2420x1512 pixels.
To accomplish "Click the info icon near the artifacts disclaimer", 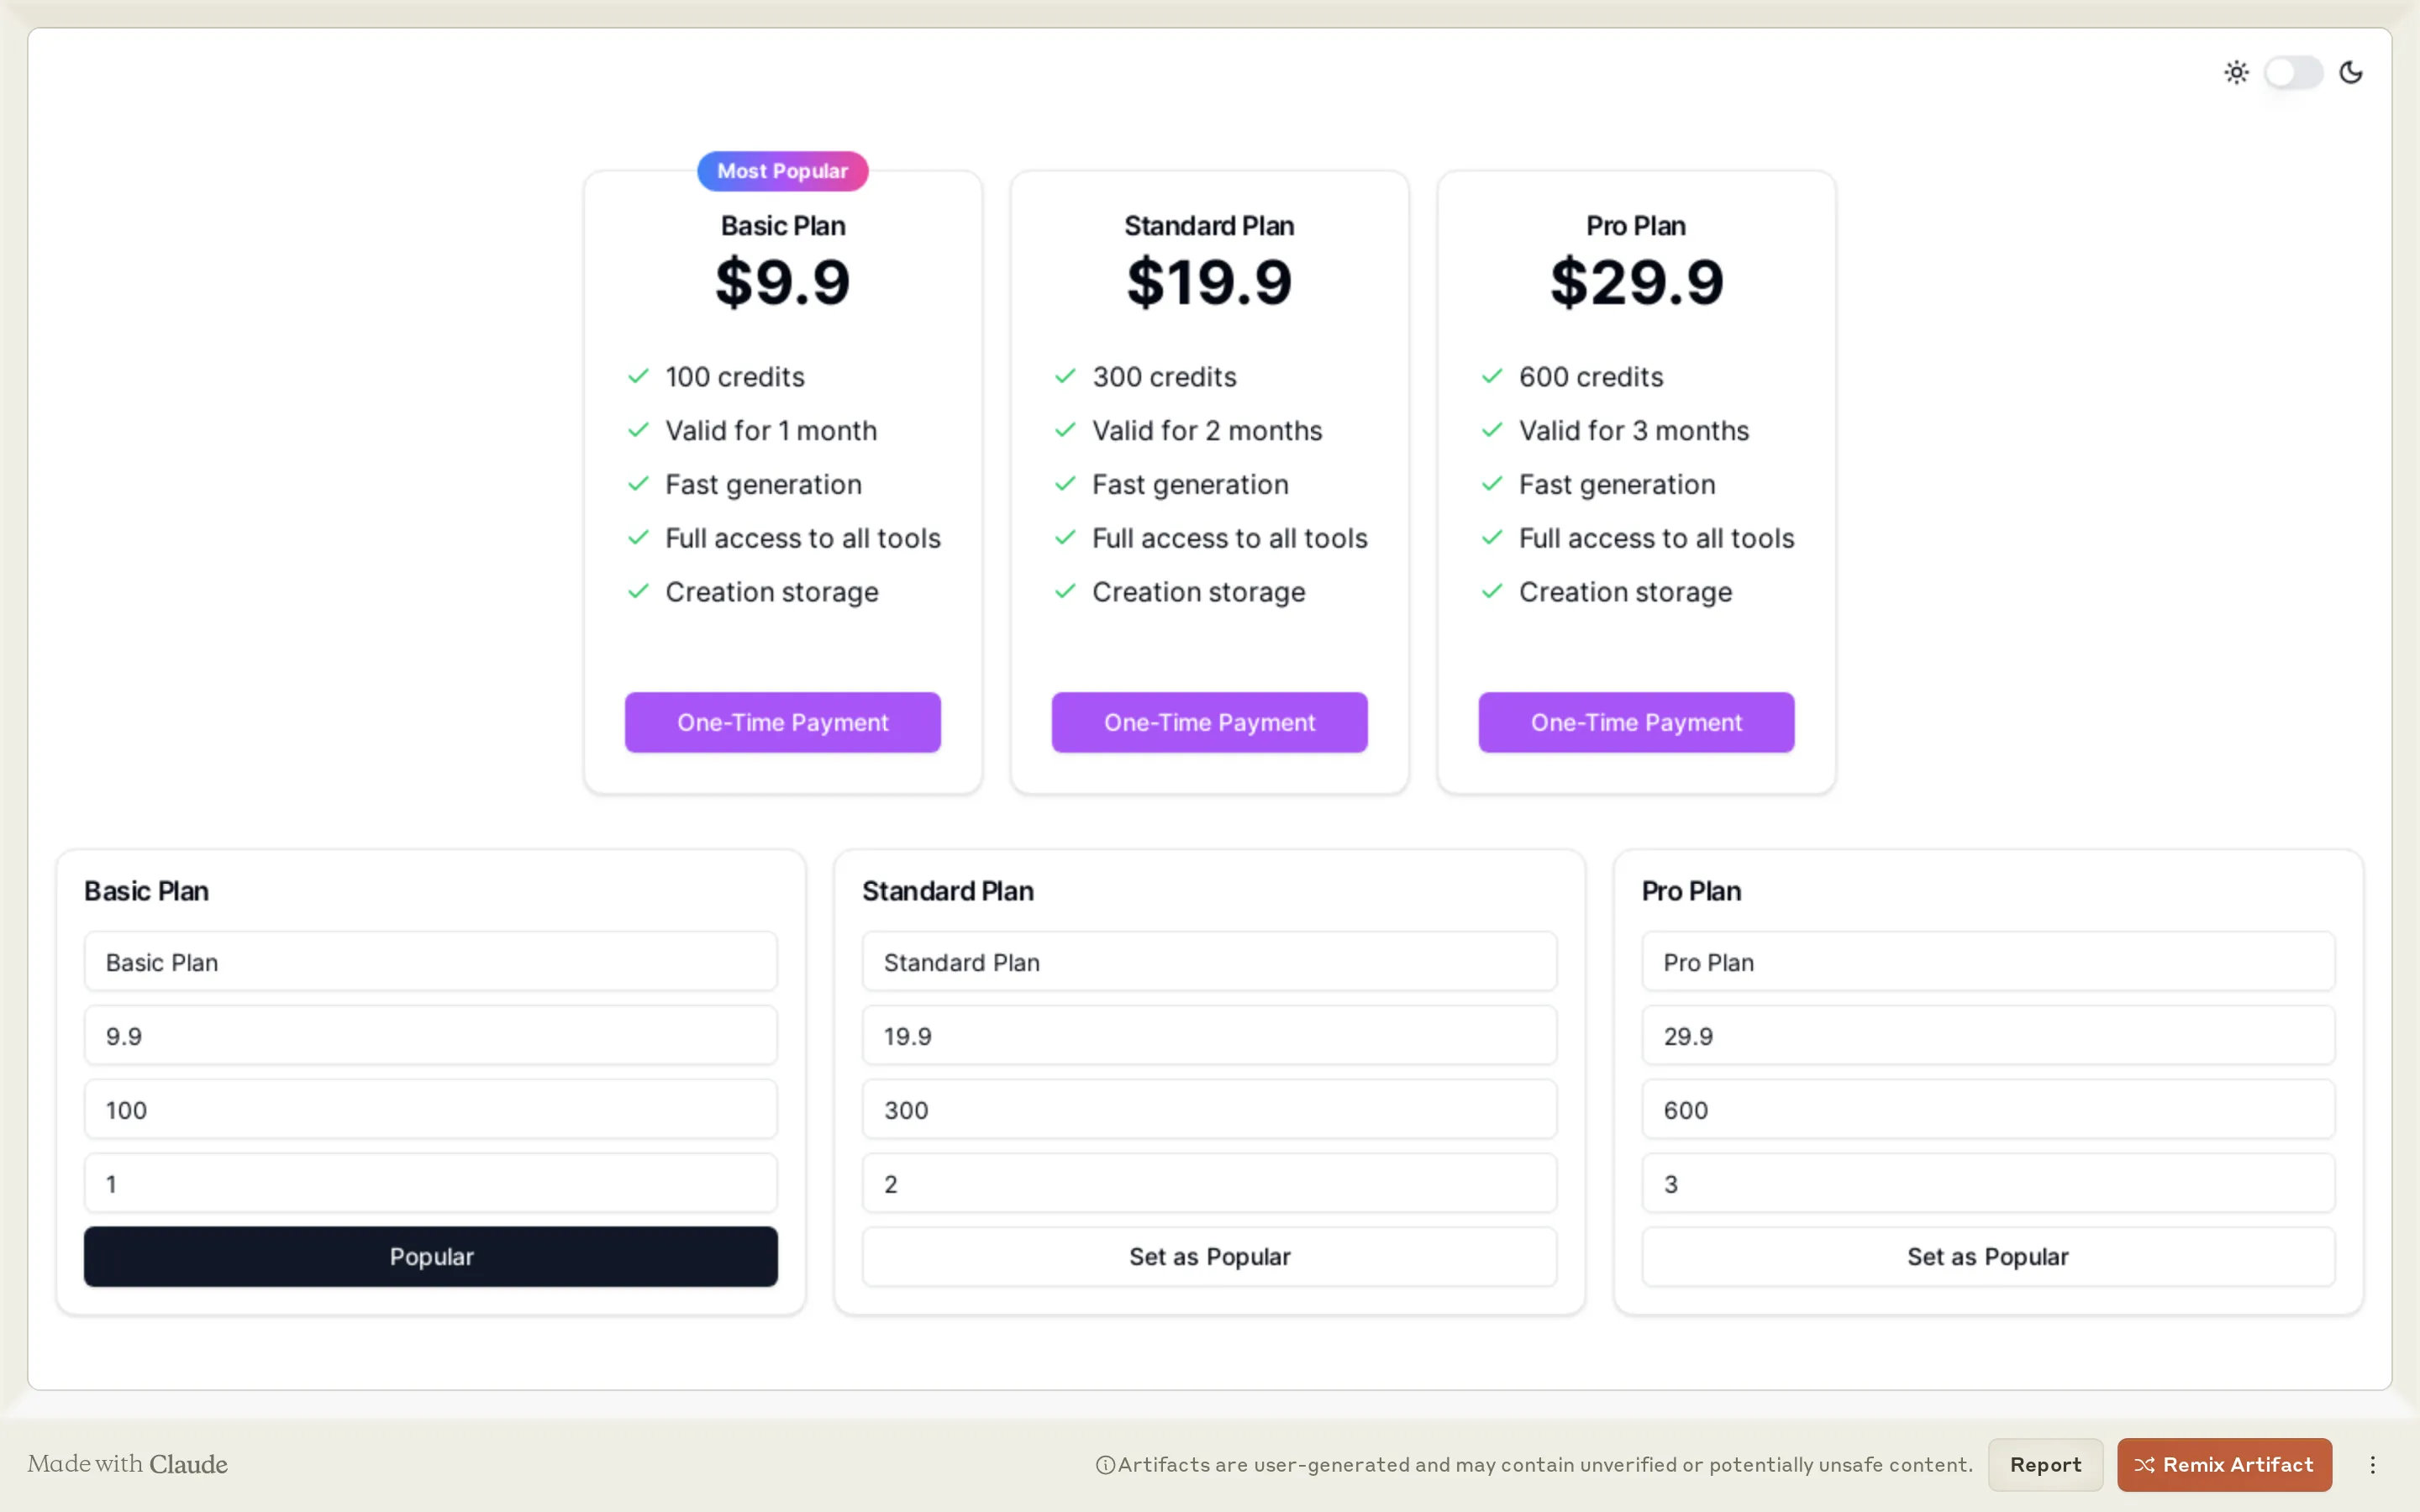I will point(1104,1464).
